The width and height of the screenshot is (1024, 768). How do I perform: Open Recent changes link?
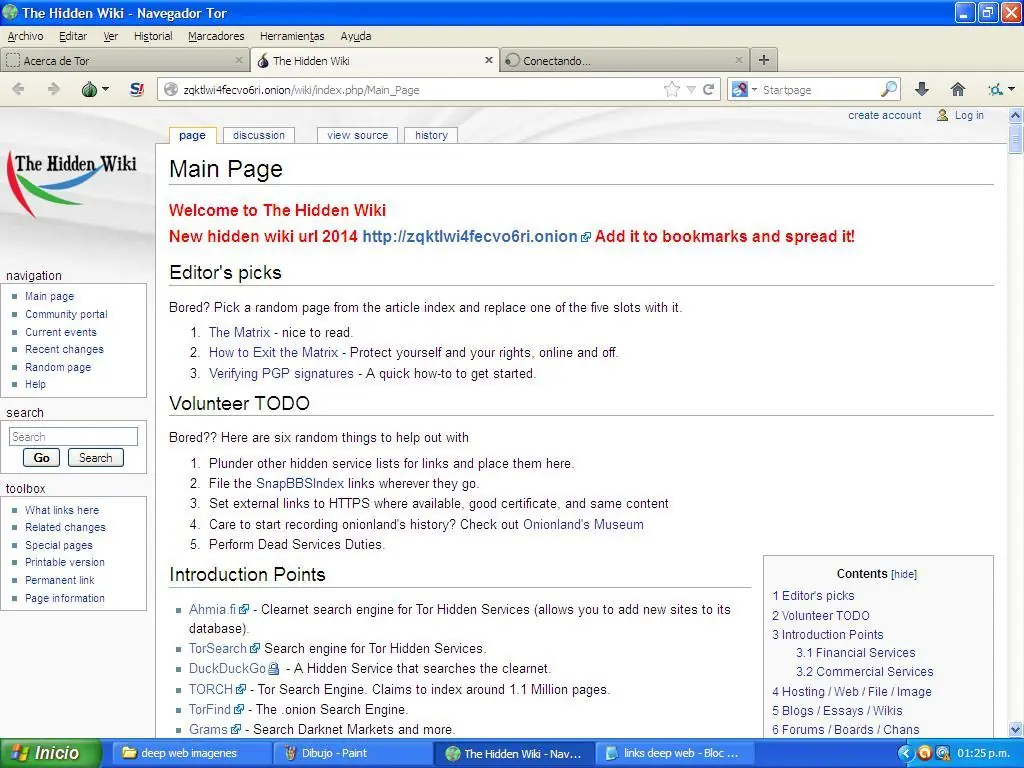64,349
